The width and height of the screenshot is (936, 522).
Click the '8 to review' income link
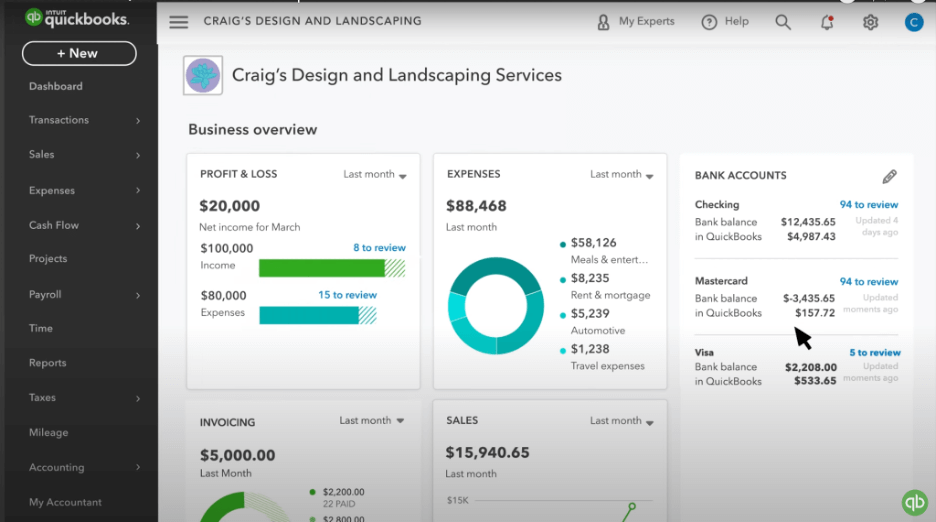(x=379, y=247)
